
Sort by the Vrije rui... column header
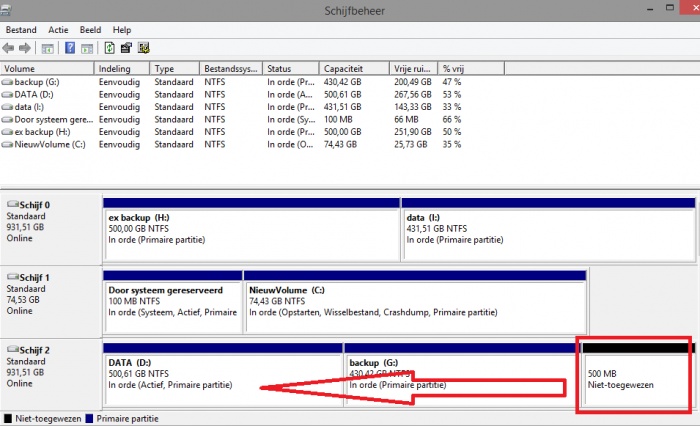[413, 69]
